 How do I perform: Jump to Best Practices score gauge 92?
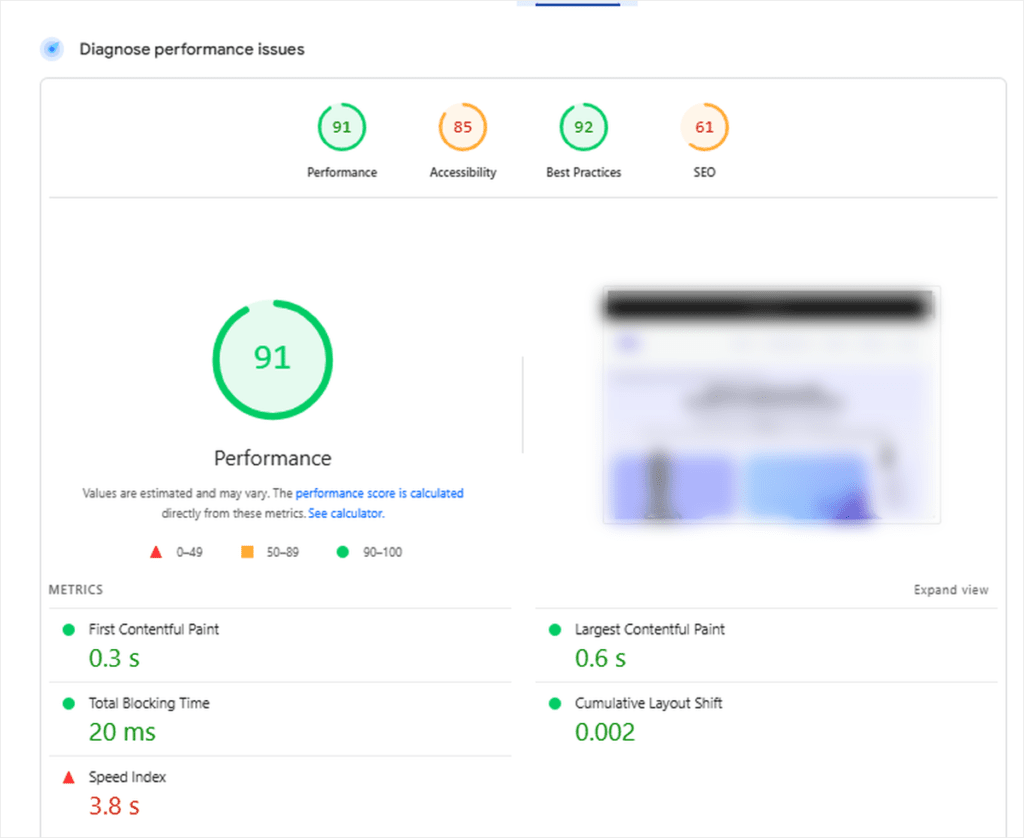pos(583,127)
